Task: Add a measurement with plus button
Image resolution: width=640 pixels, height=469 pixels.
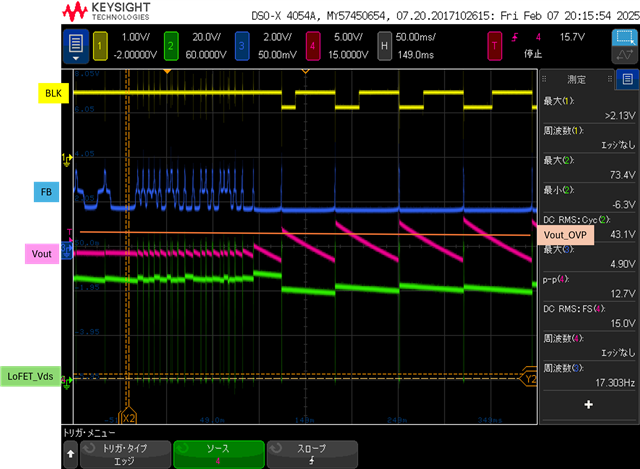Action: (x=589, y=405)
